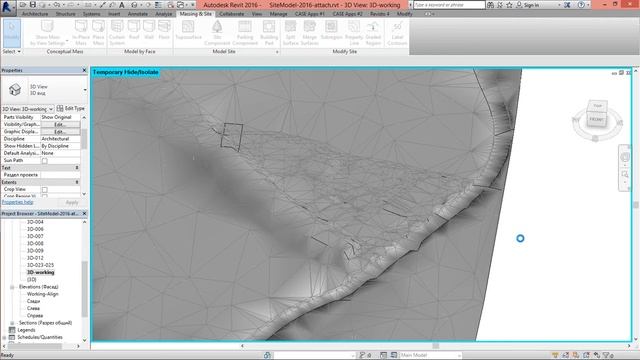The image size is (640, 360).
Task: Switch to the Collaborate ribbon tab
Action: [231, 14]
